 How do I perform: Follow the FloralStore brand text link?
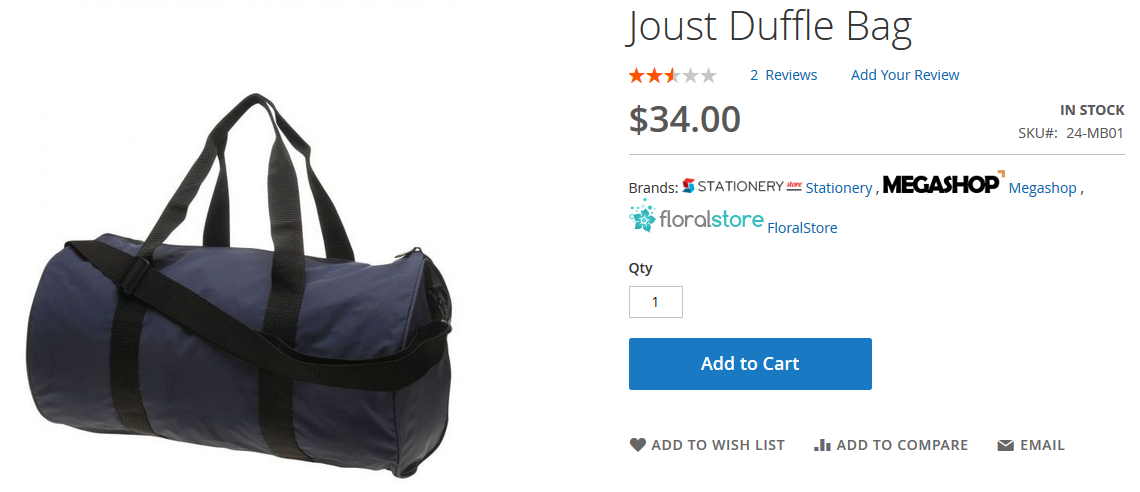tap(803, 227)
